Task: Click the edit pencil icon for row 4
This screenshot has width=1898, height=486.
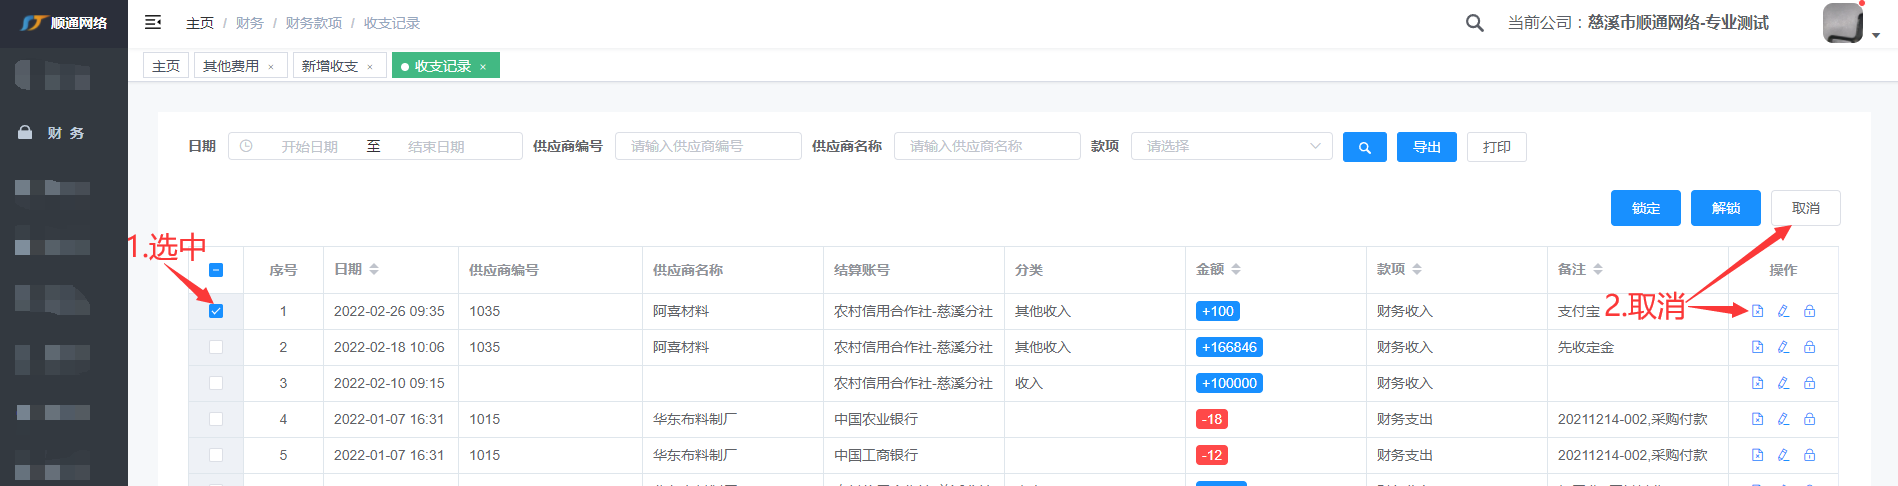Action: pyautogui.click(x=1783, y=419)
